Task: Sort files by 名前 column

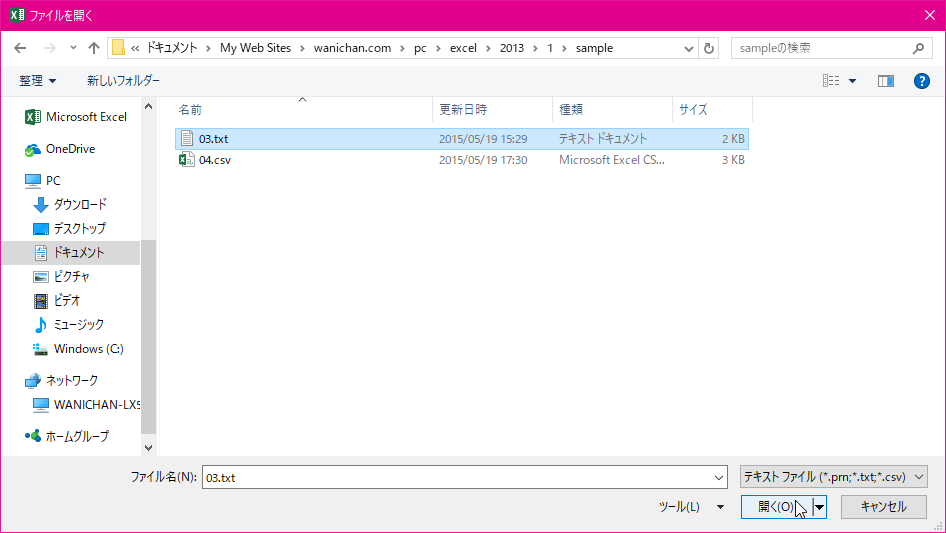Action: click(x=303, y=110)
